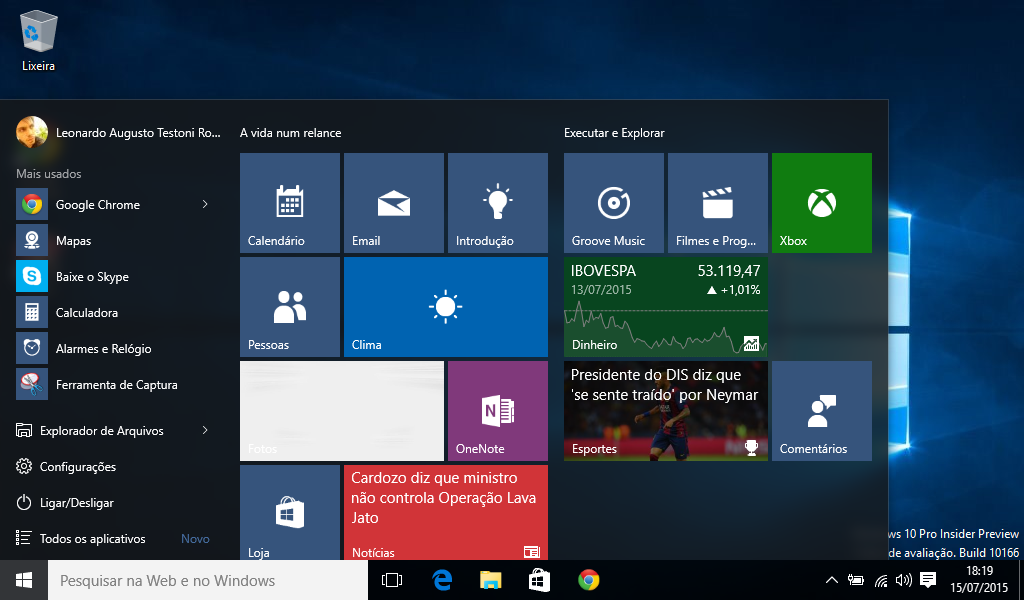
Task: Click the A vida num relance group header
Action: pos(291,133)
